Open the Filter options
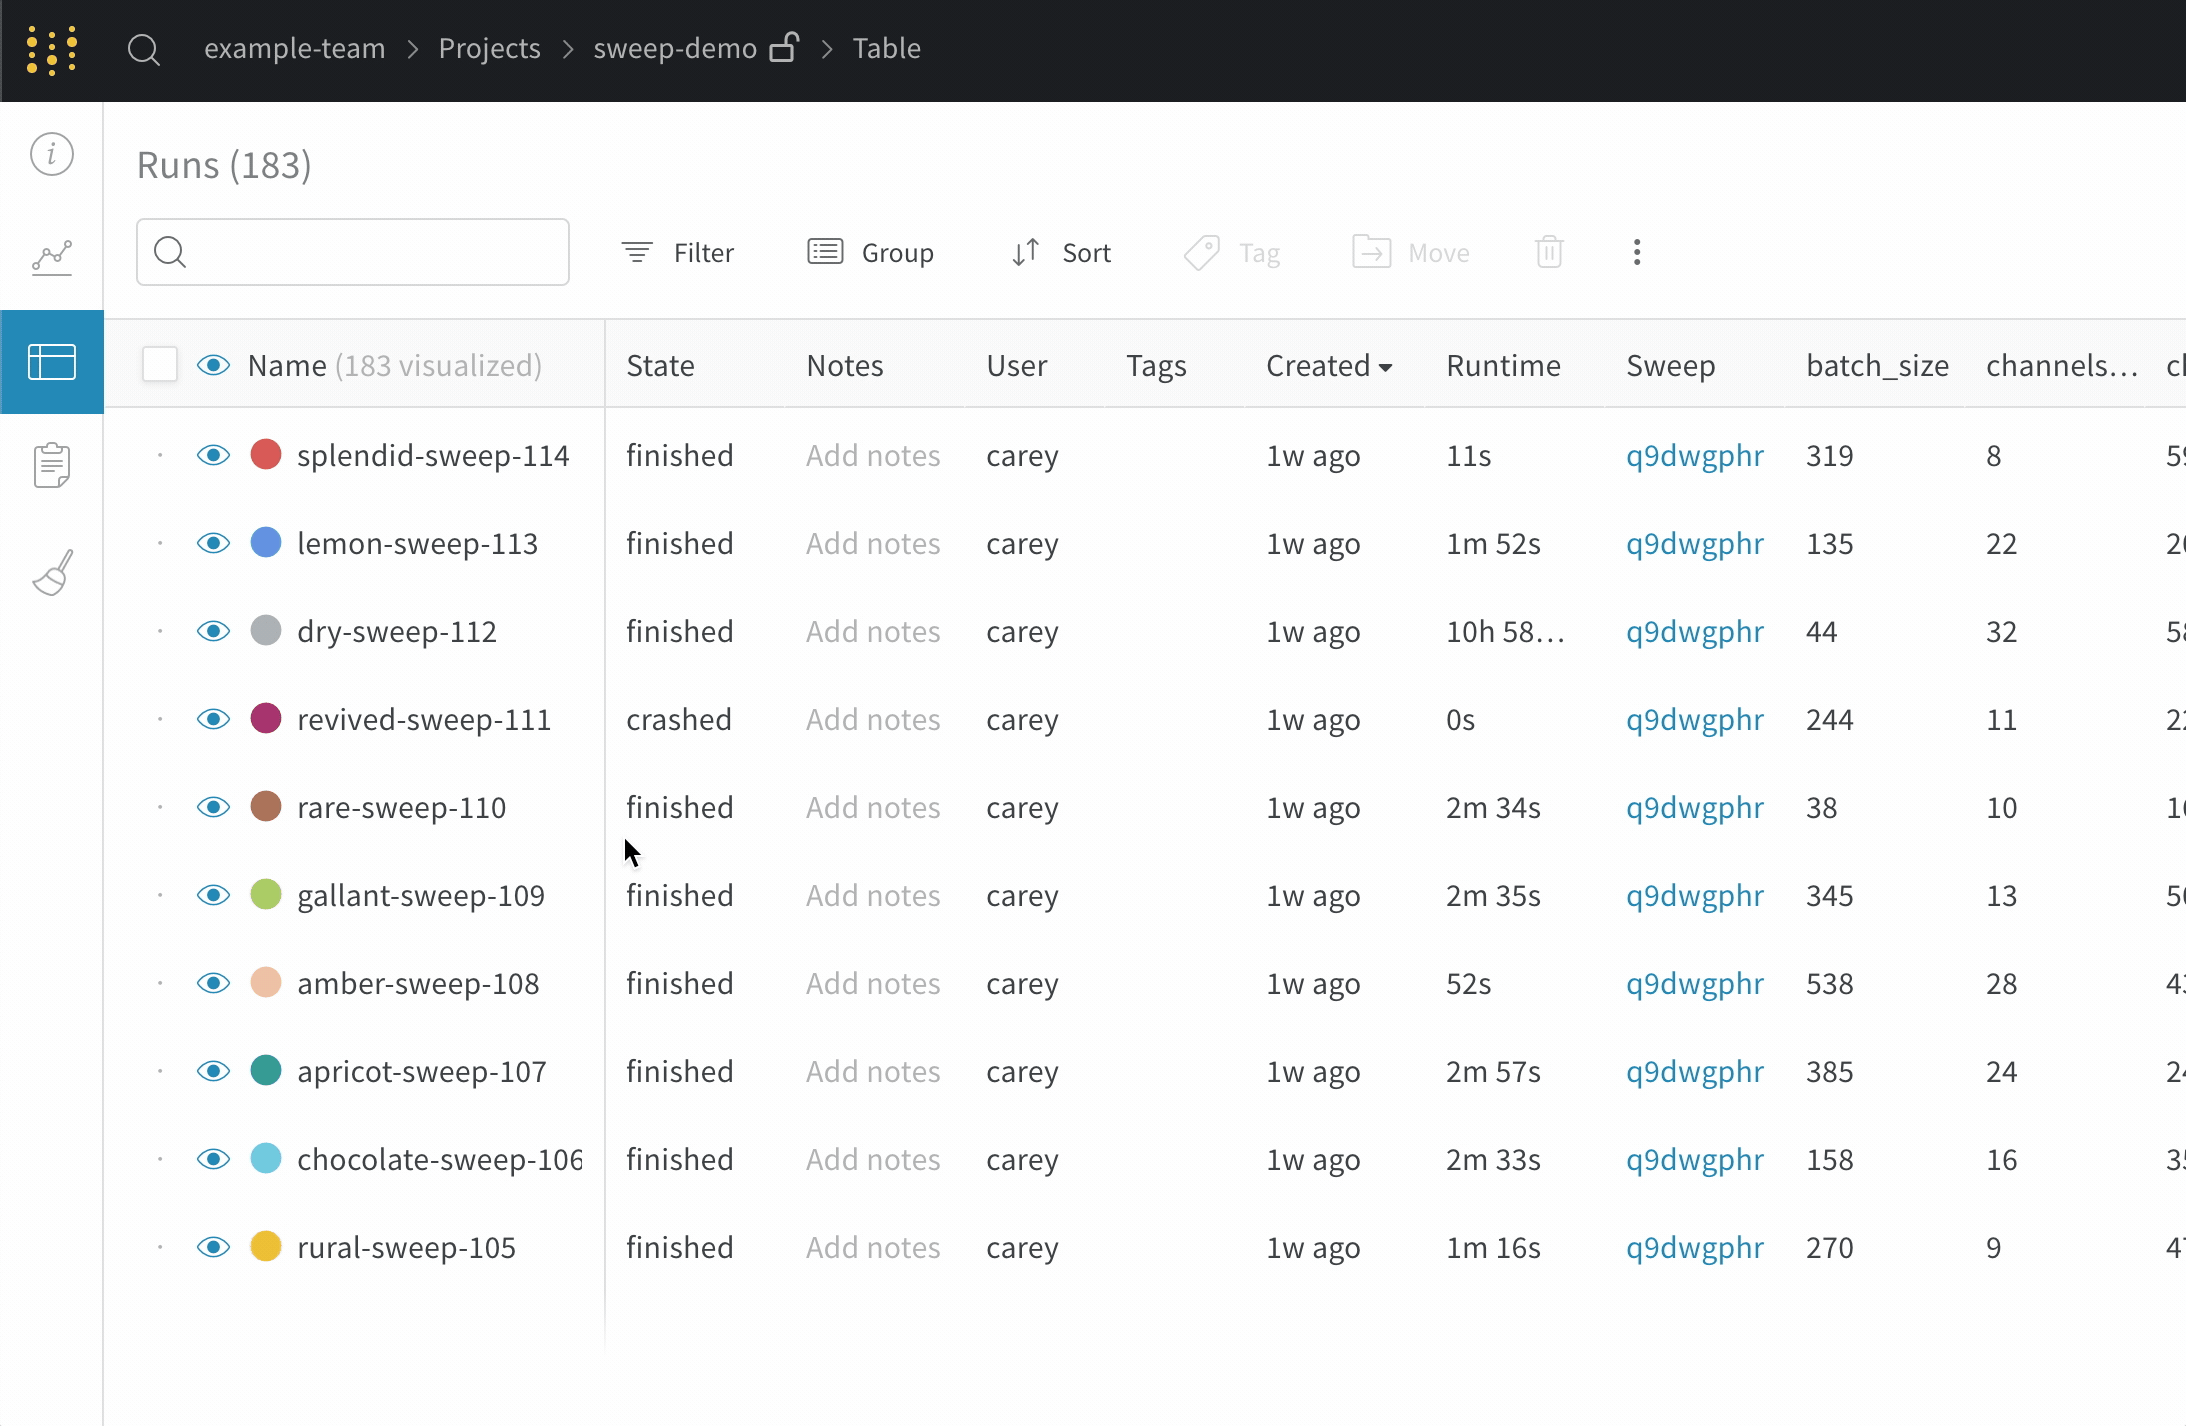Image resolution: width=2186 pixels, height=1426 pixels. (x=678, y=253)
